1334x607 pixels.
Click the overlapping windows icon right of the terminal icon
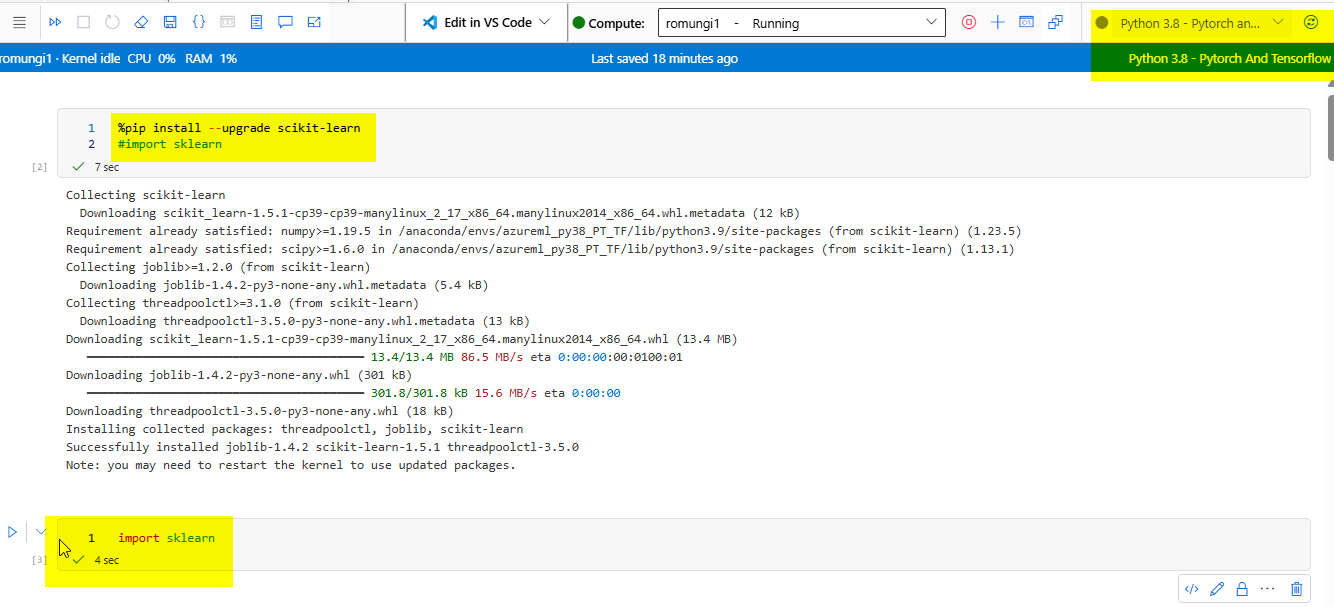click(1055, 22)
